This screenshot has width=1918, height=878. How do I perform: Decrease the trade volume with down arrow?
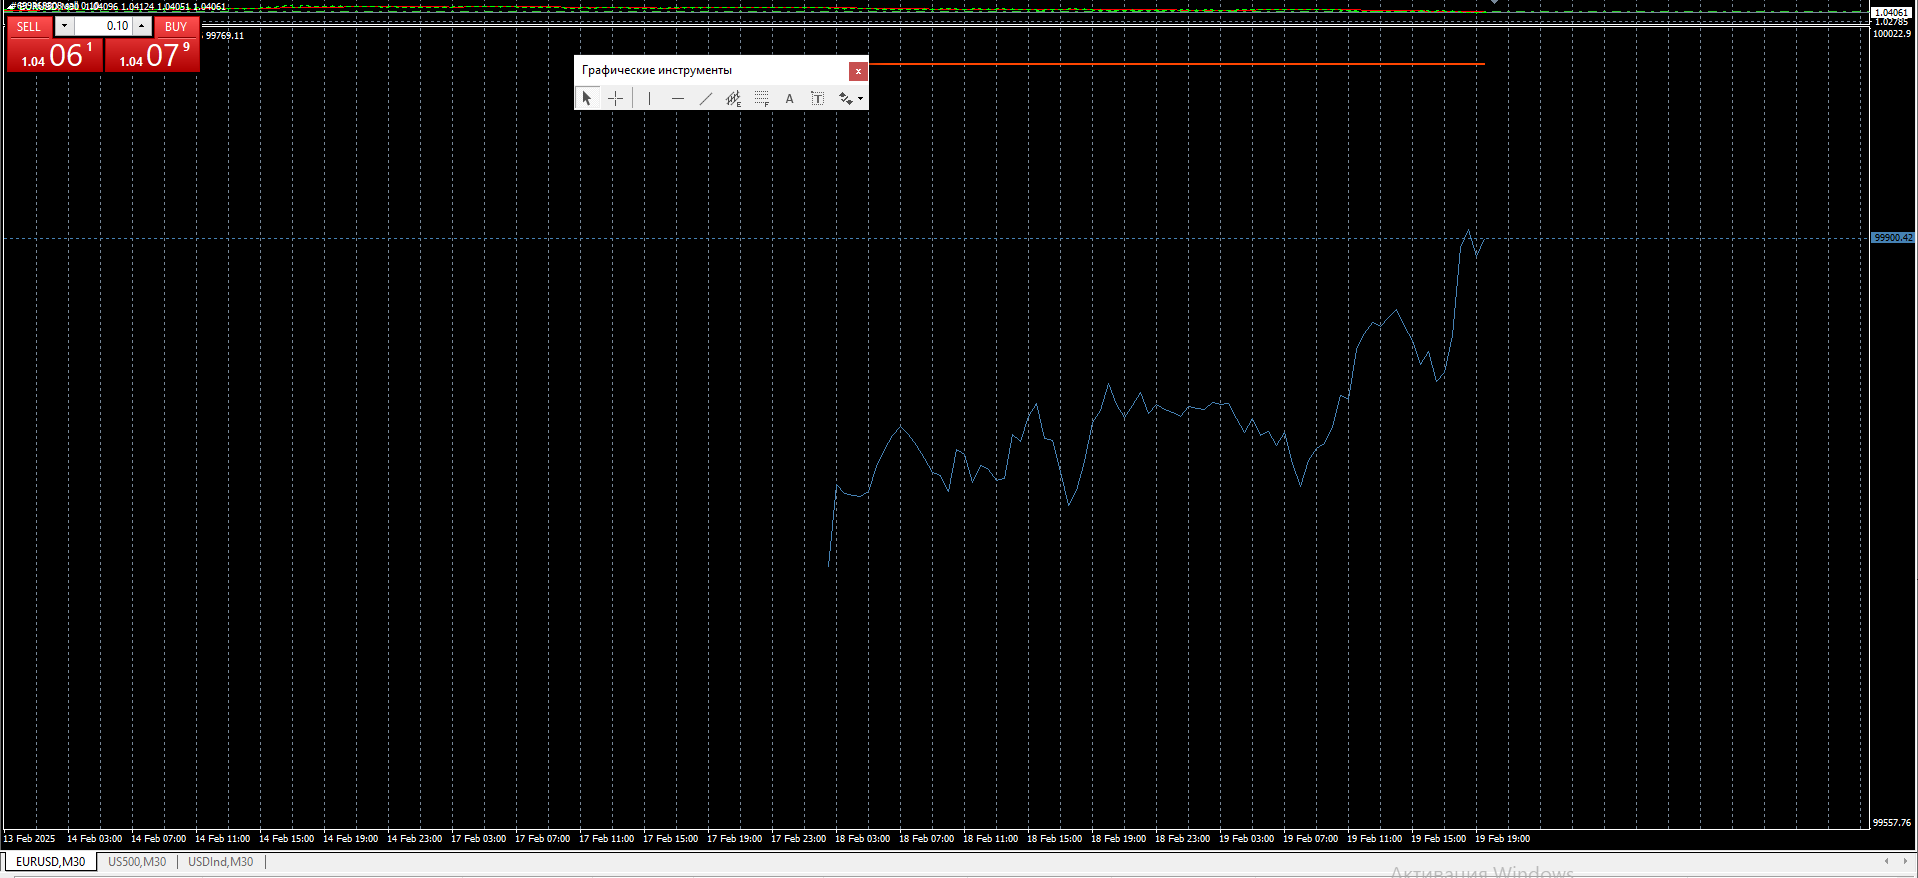pyautogui.click(x=64, y=26)
